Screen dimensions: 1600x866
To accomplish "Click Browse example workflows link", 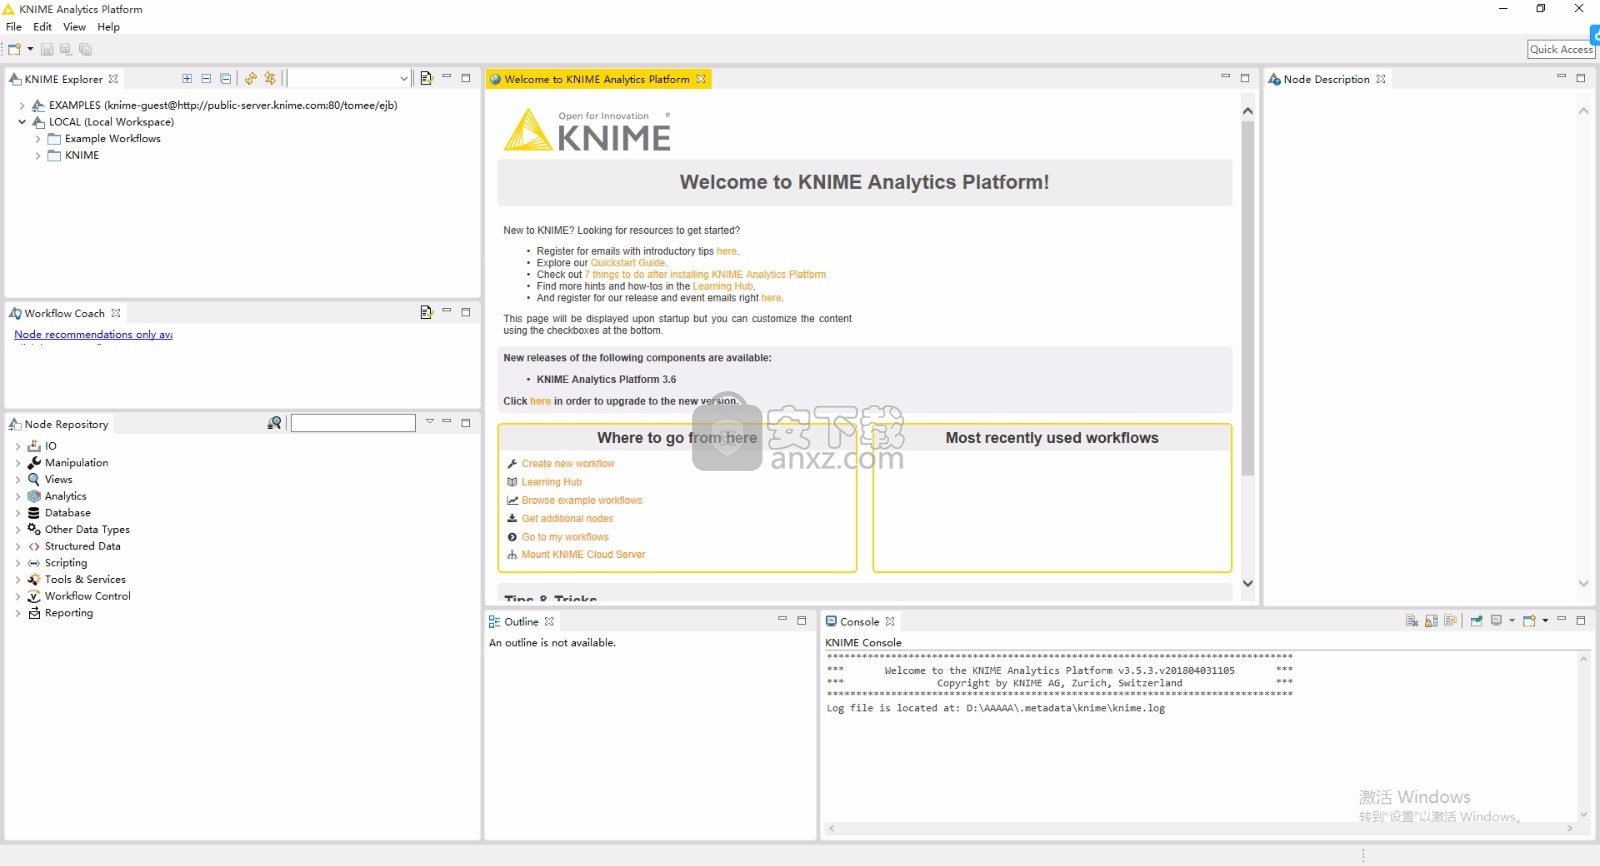I will (x=582, y=500).
